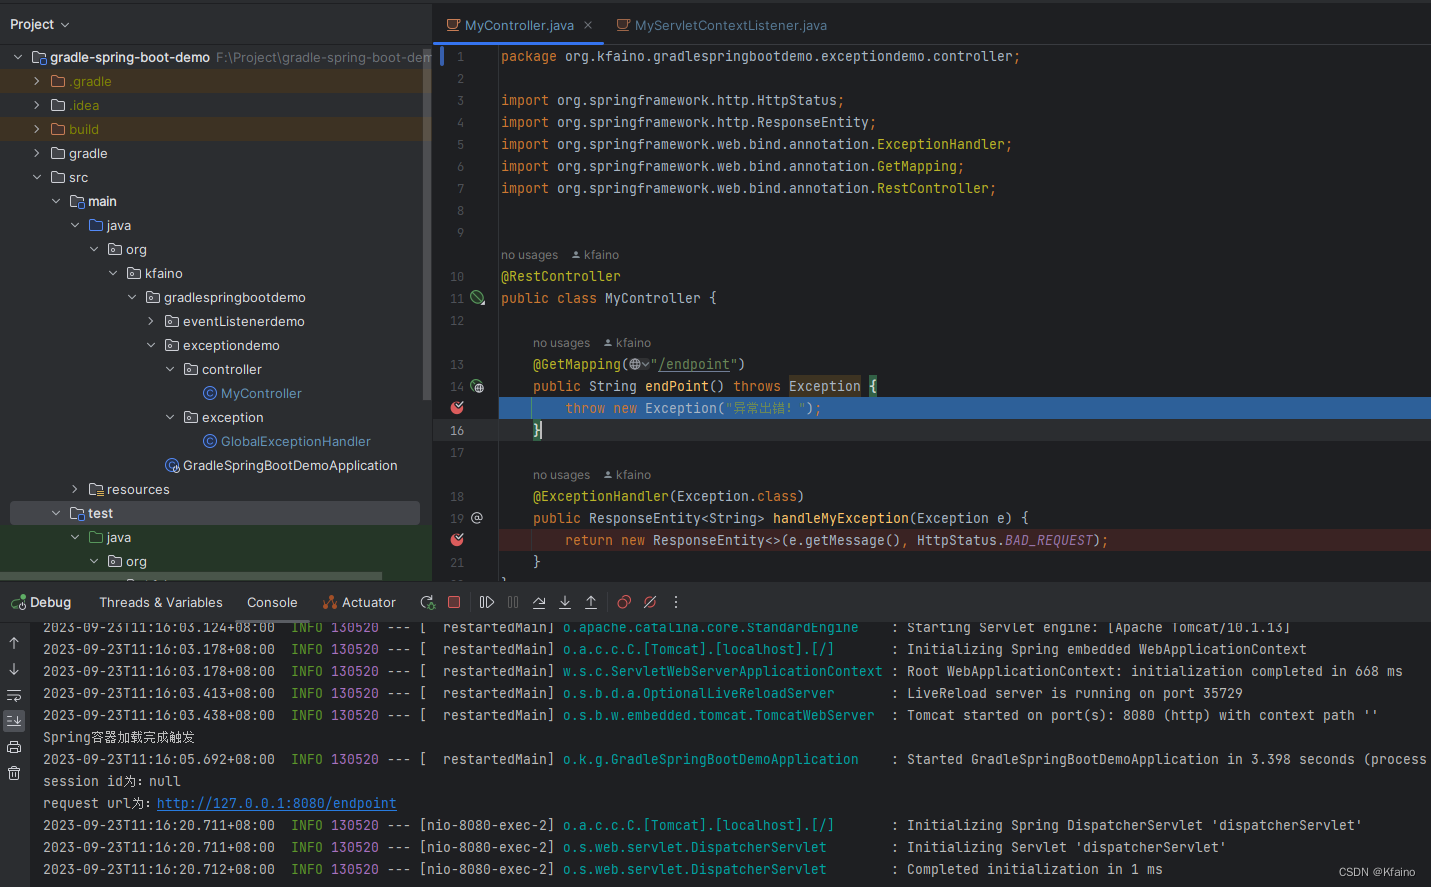The width and height of the screenshot is (1431, 887).
Task: Collapse the exception package
Action: point(170,417)
